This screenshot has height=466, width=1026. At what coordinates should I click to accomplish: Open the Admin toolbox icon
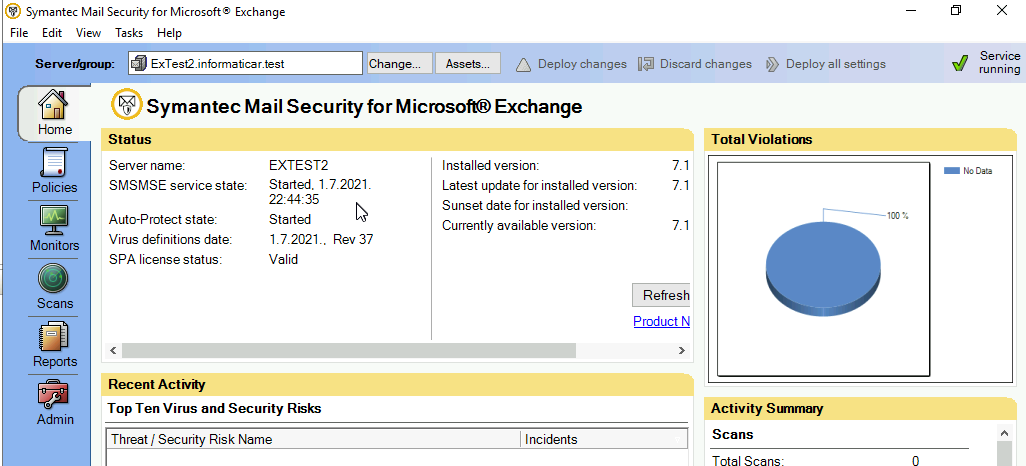(x=54, y=395)
